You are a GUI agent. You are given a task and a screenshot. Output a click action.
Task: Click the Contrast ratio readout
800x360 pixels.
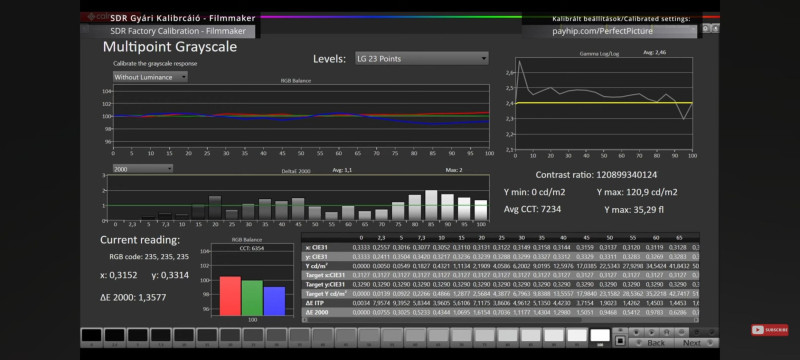click(x=596, y=175)
